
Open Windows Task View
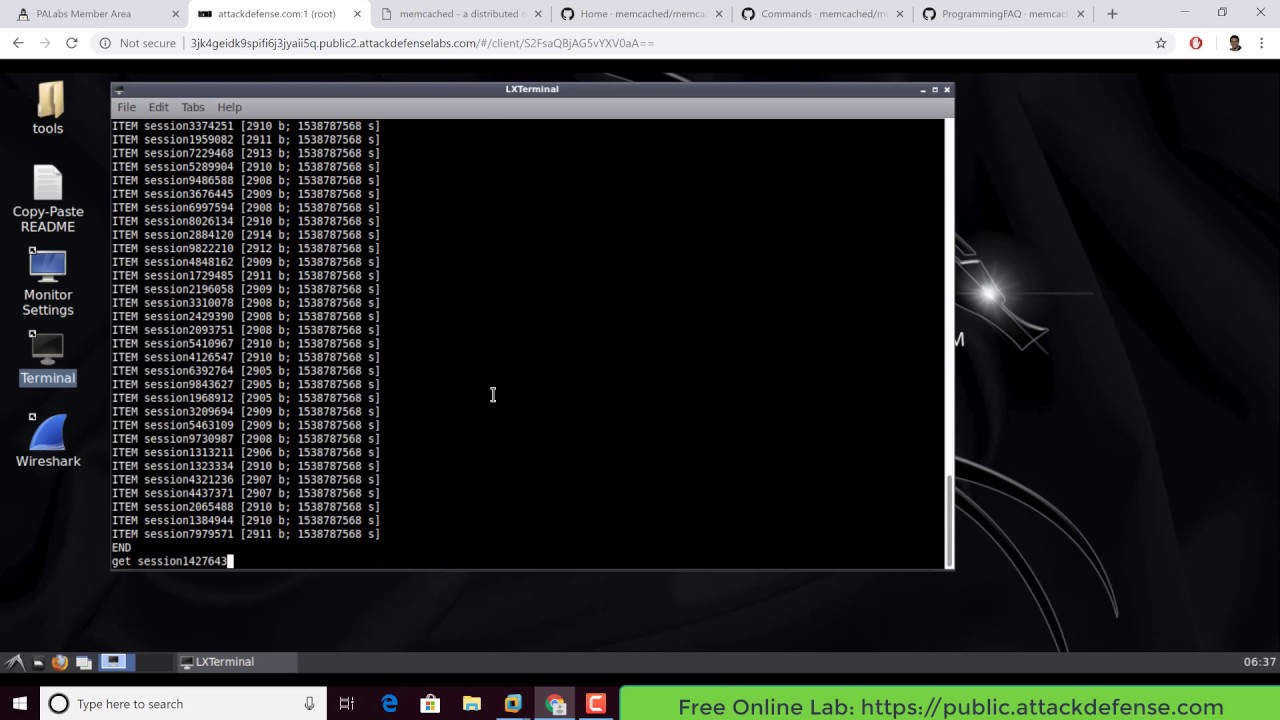point(347,704)
